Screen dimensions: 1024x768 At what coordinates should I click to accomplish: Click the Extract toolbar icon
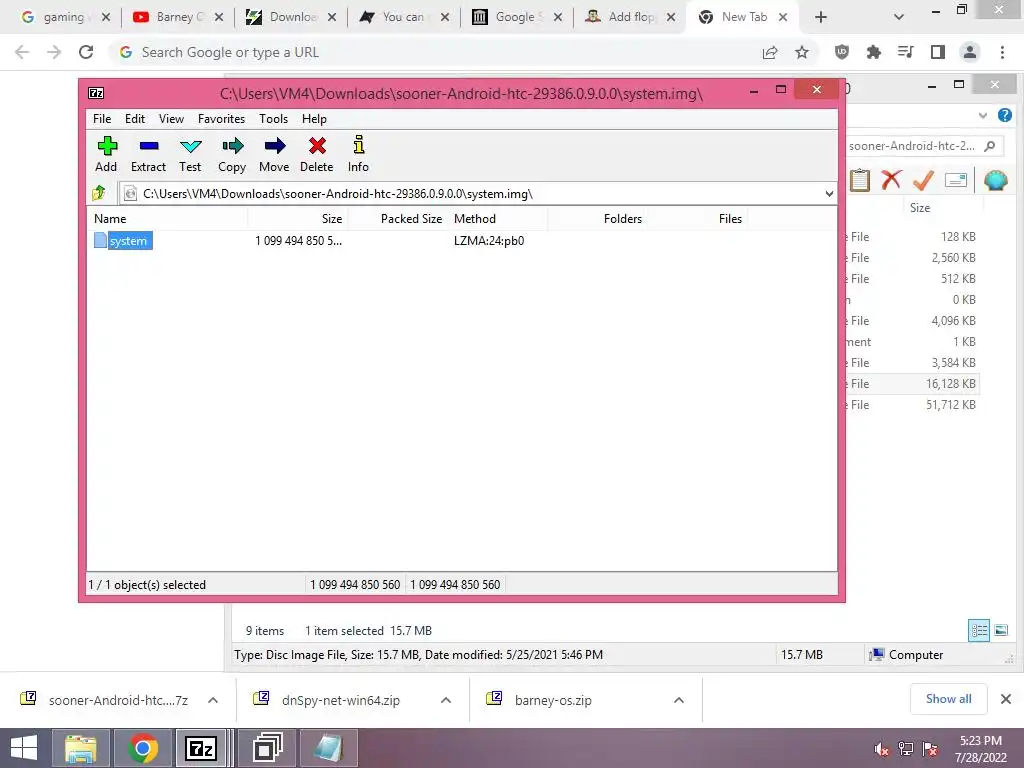(148, 154)
